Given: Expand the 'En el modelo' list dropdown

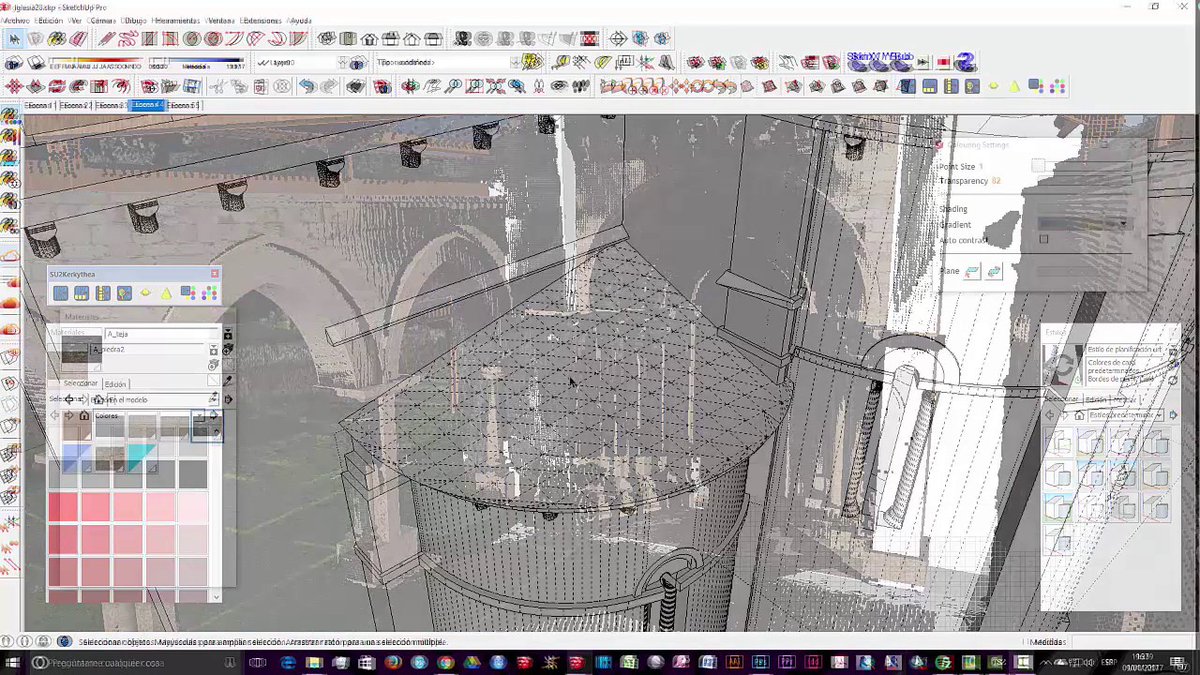Looking at the screenshot, I should point(213,399).
